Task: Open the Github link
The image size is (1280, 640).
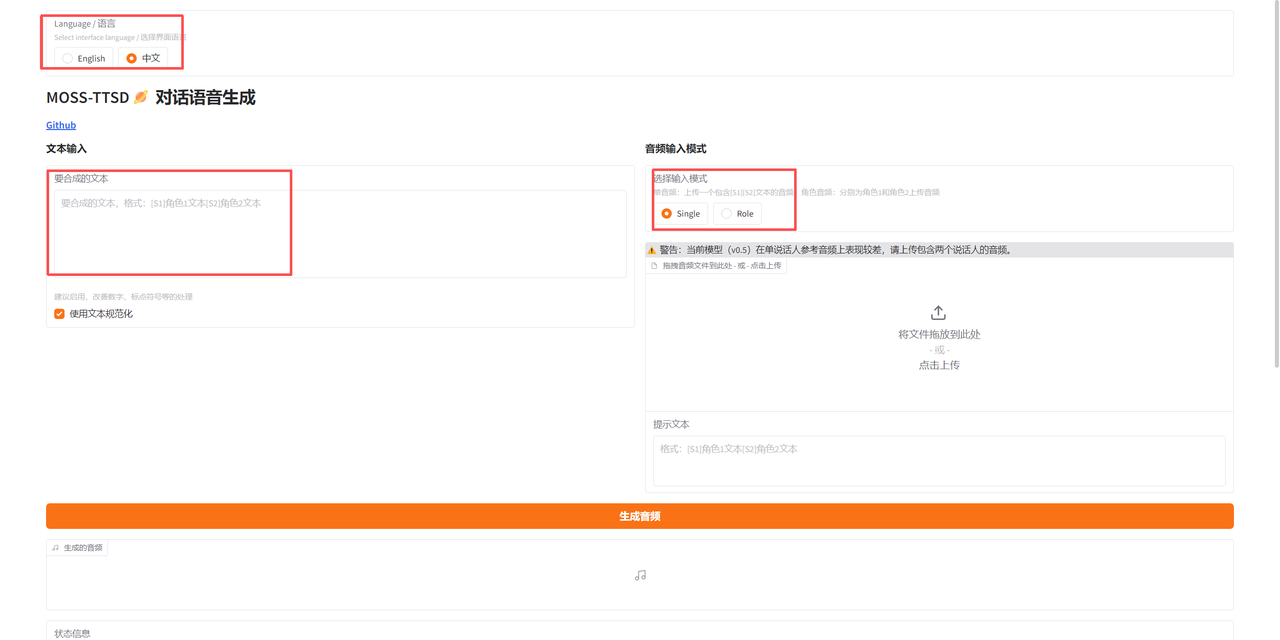Action: pos(61,125)
